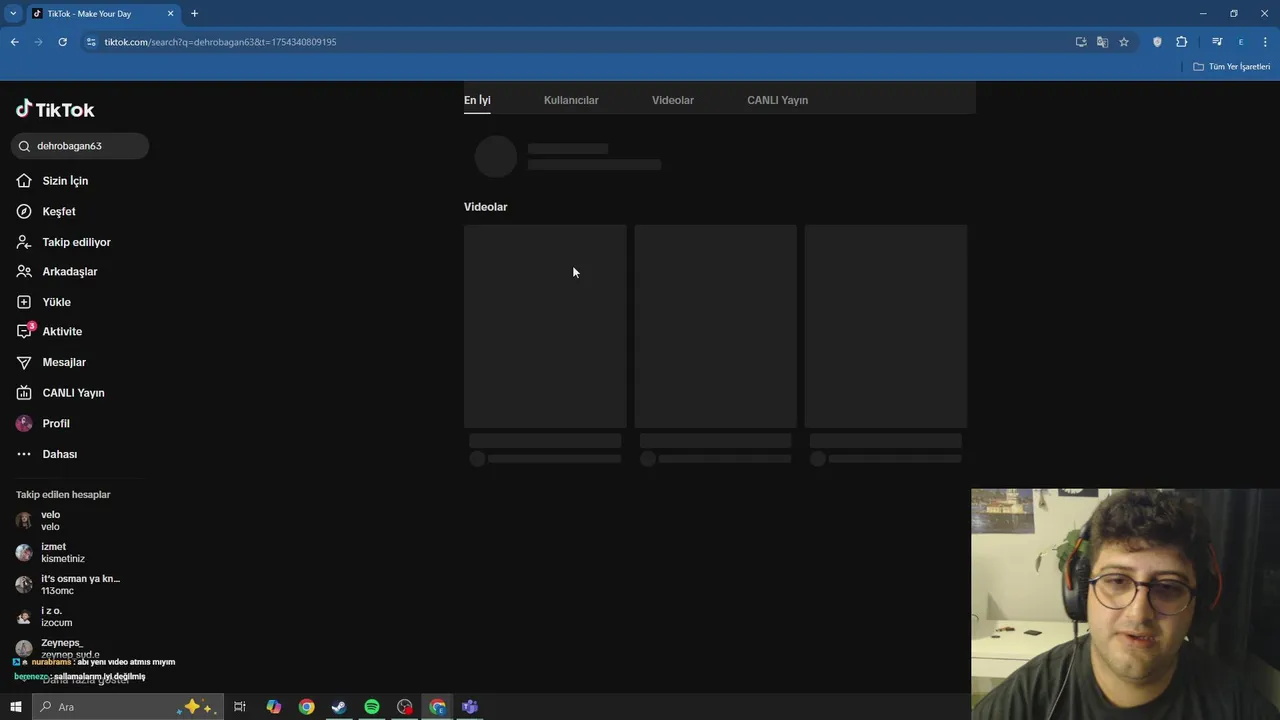Open the i z o. account avatar
Viewport: 1280px width, 720px height.
tap(24, 616)
